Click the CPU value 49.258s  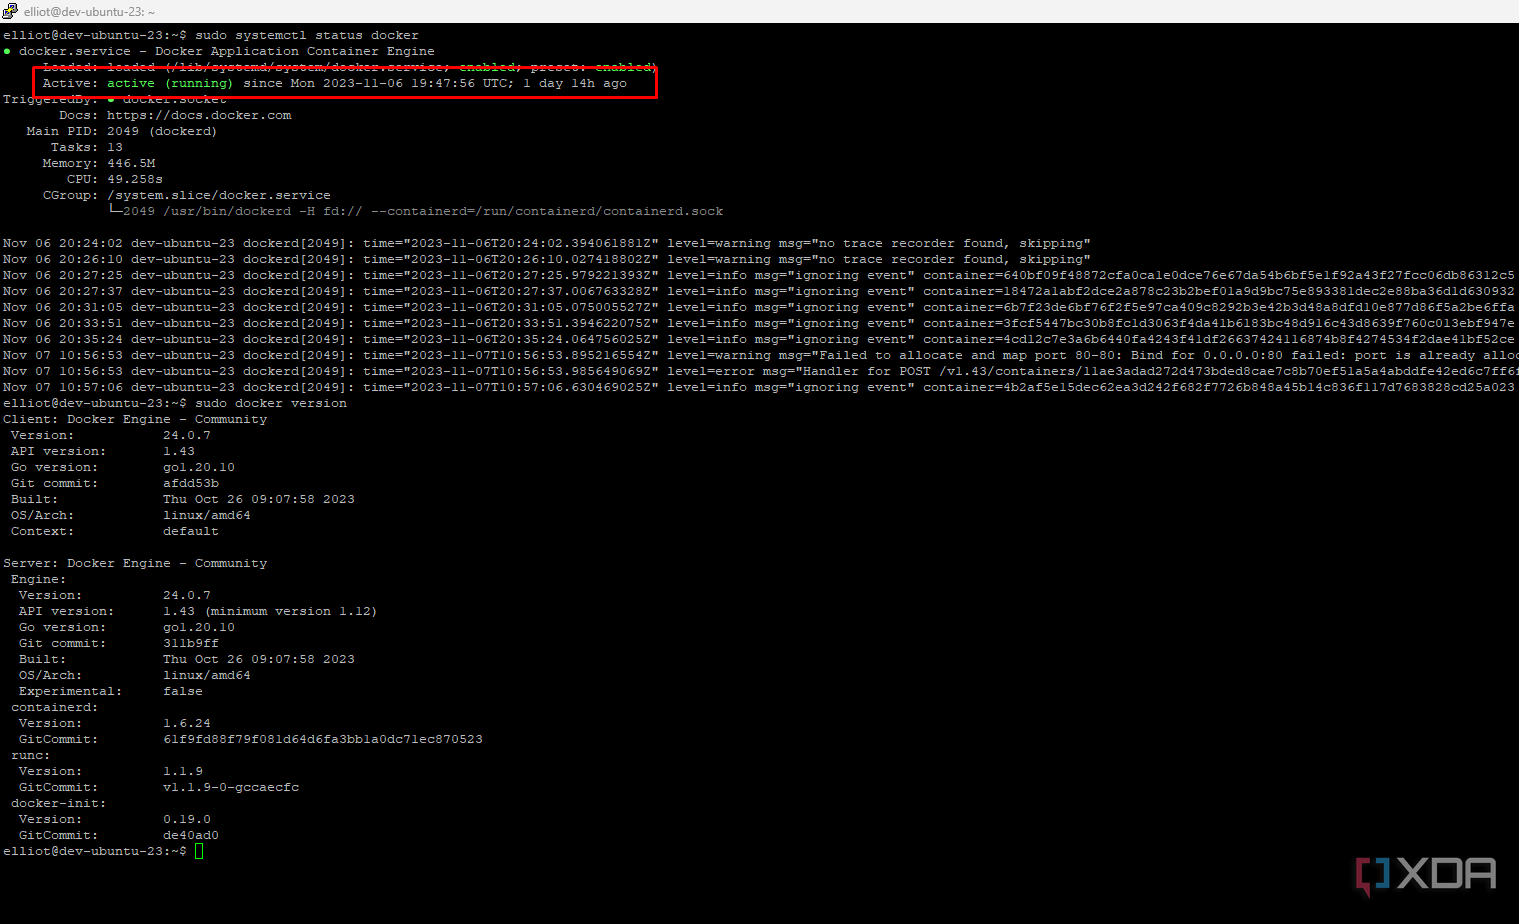click(x=135, y=179)
